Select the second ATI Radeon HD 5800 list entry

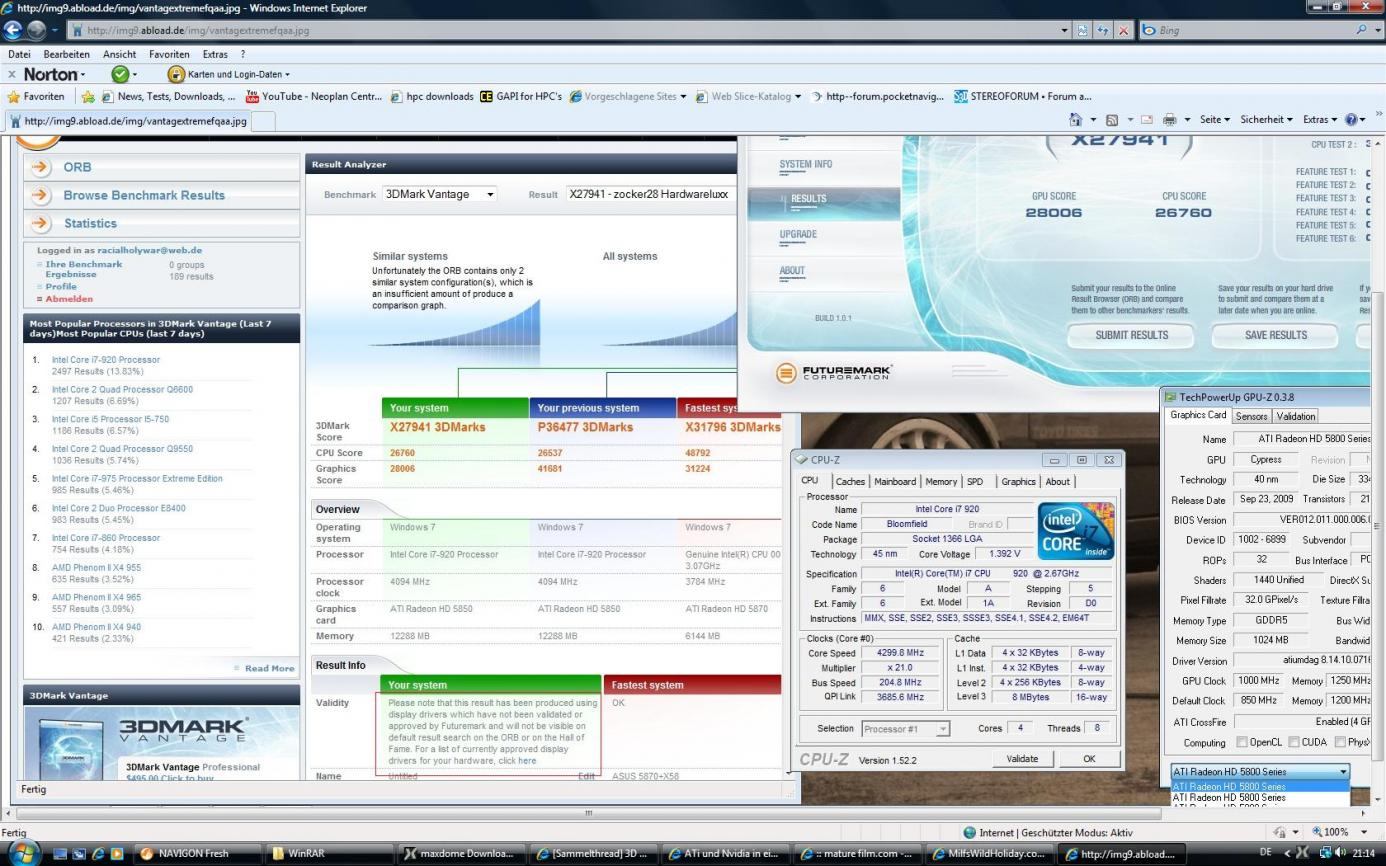click(x=1260, y=798)
